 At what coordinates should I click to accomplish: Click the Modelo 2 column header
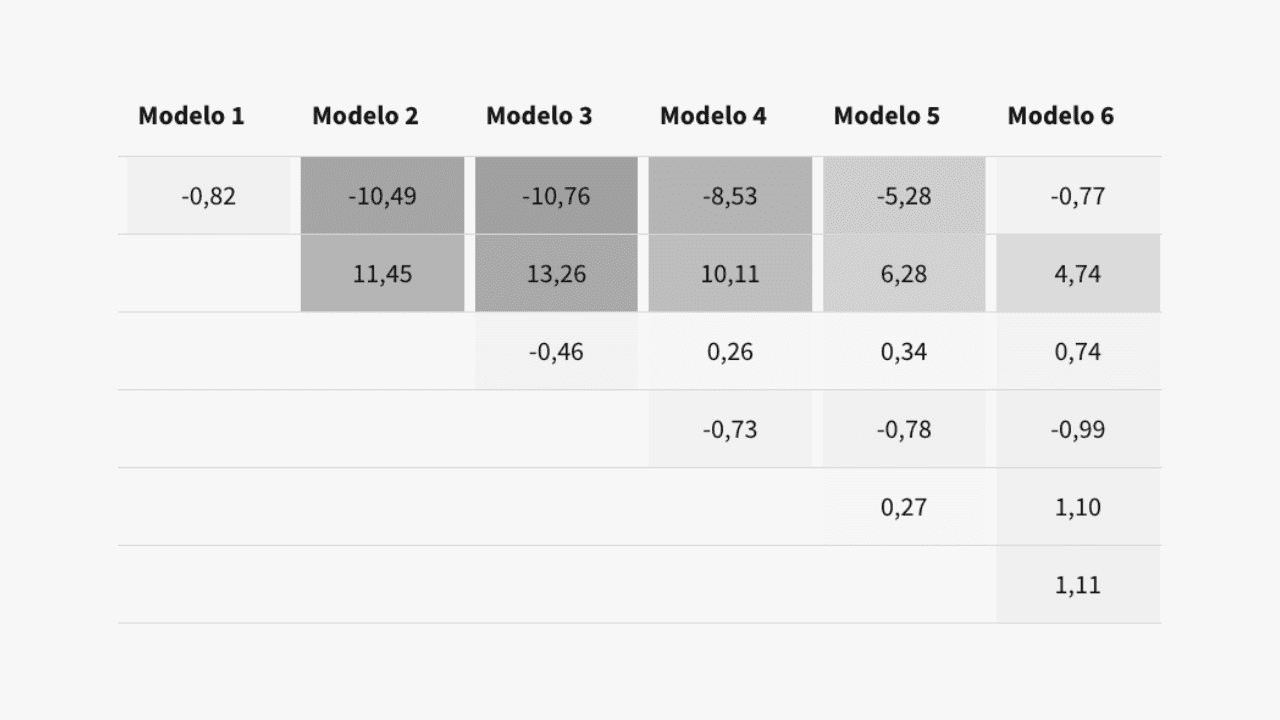click(365, 116)
